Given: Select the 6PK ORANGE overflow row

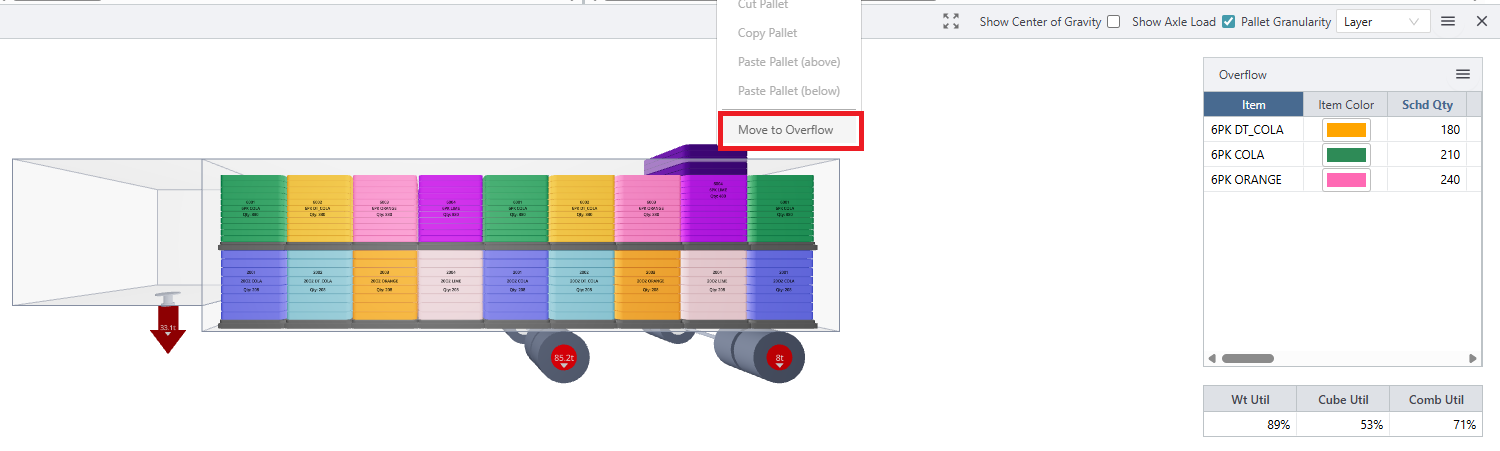Looking at the screenshot, I should pyautogui.click(x=1342, y=180).
